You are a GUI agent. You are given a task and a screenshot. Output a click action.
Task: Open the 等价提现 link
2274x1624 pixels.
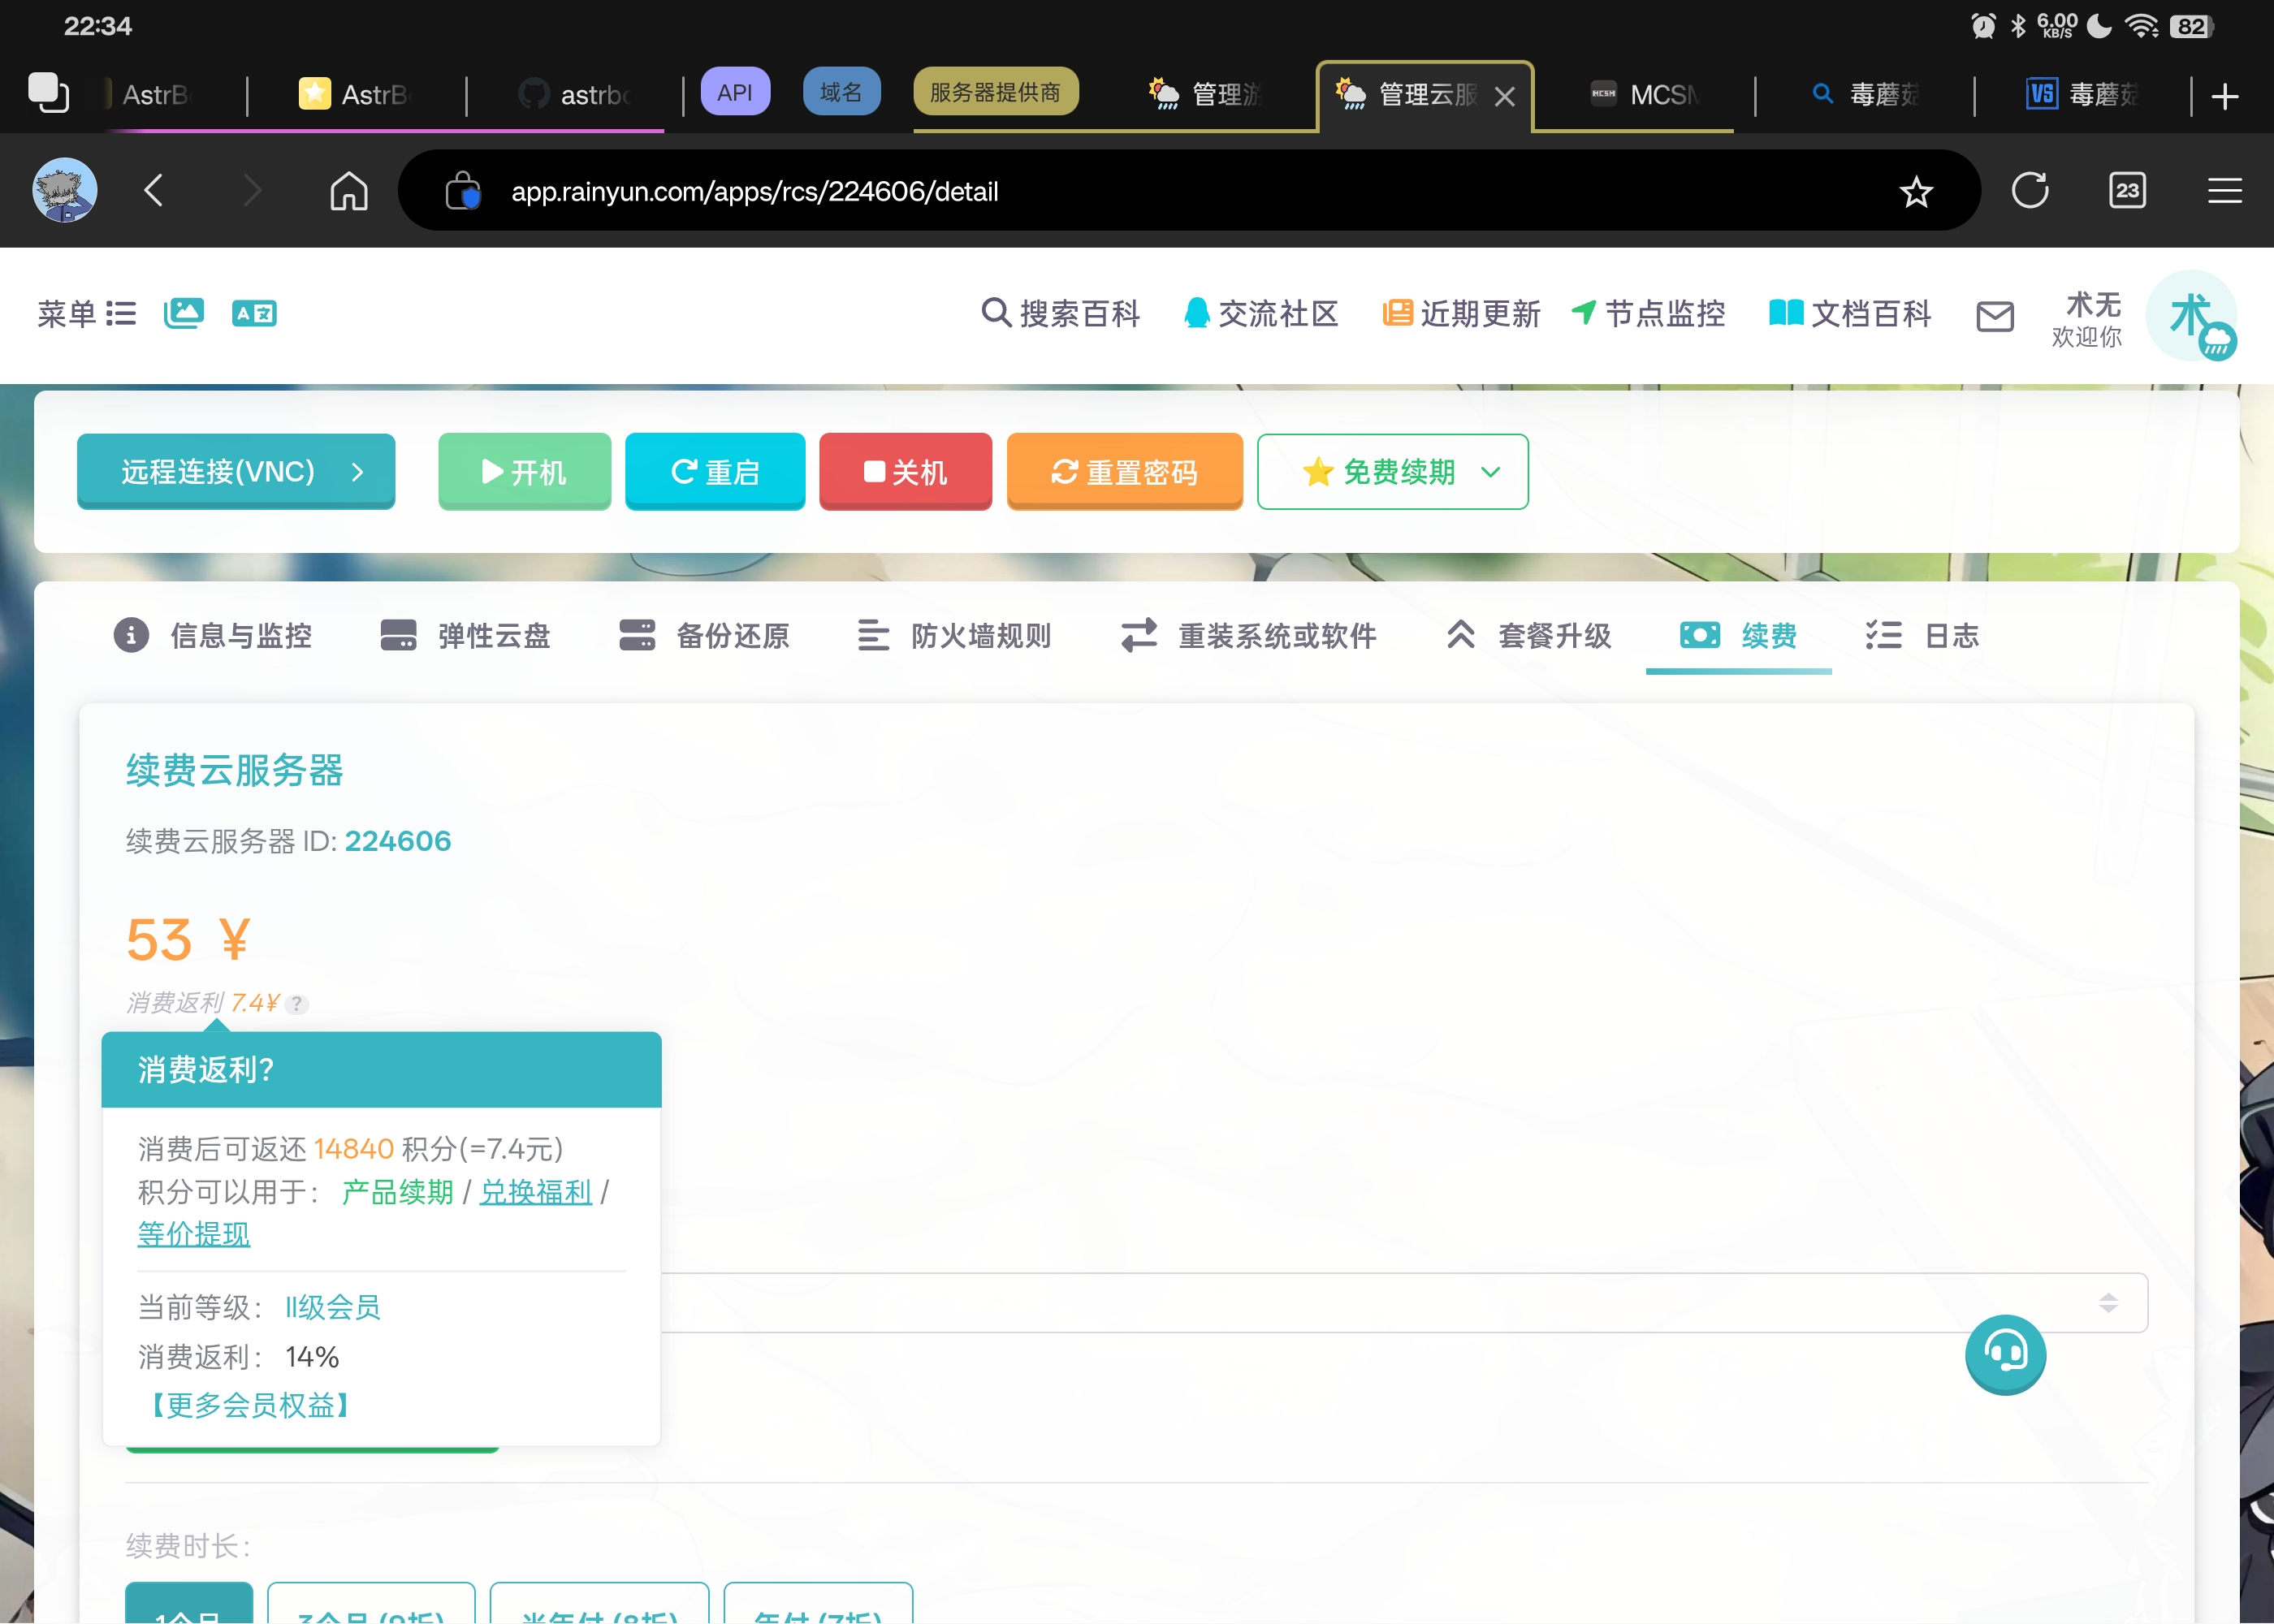pos(194,1234)
